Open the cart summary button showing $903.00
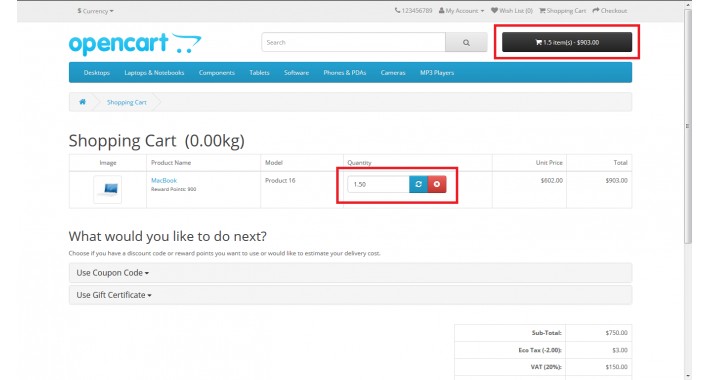Viewport: 710px width, 380px height. [567, 42]
